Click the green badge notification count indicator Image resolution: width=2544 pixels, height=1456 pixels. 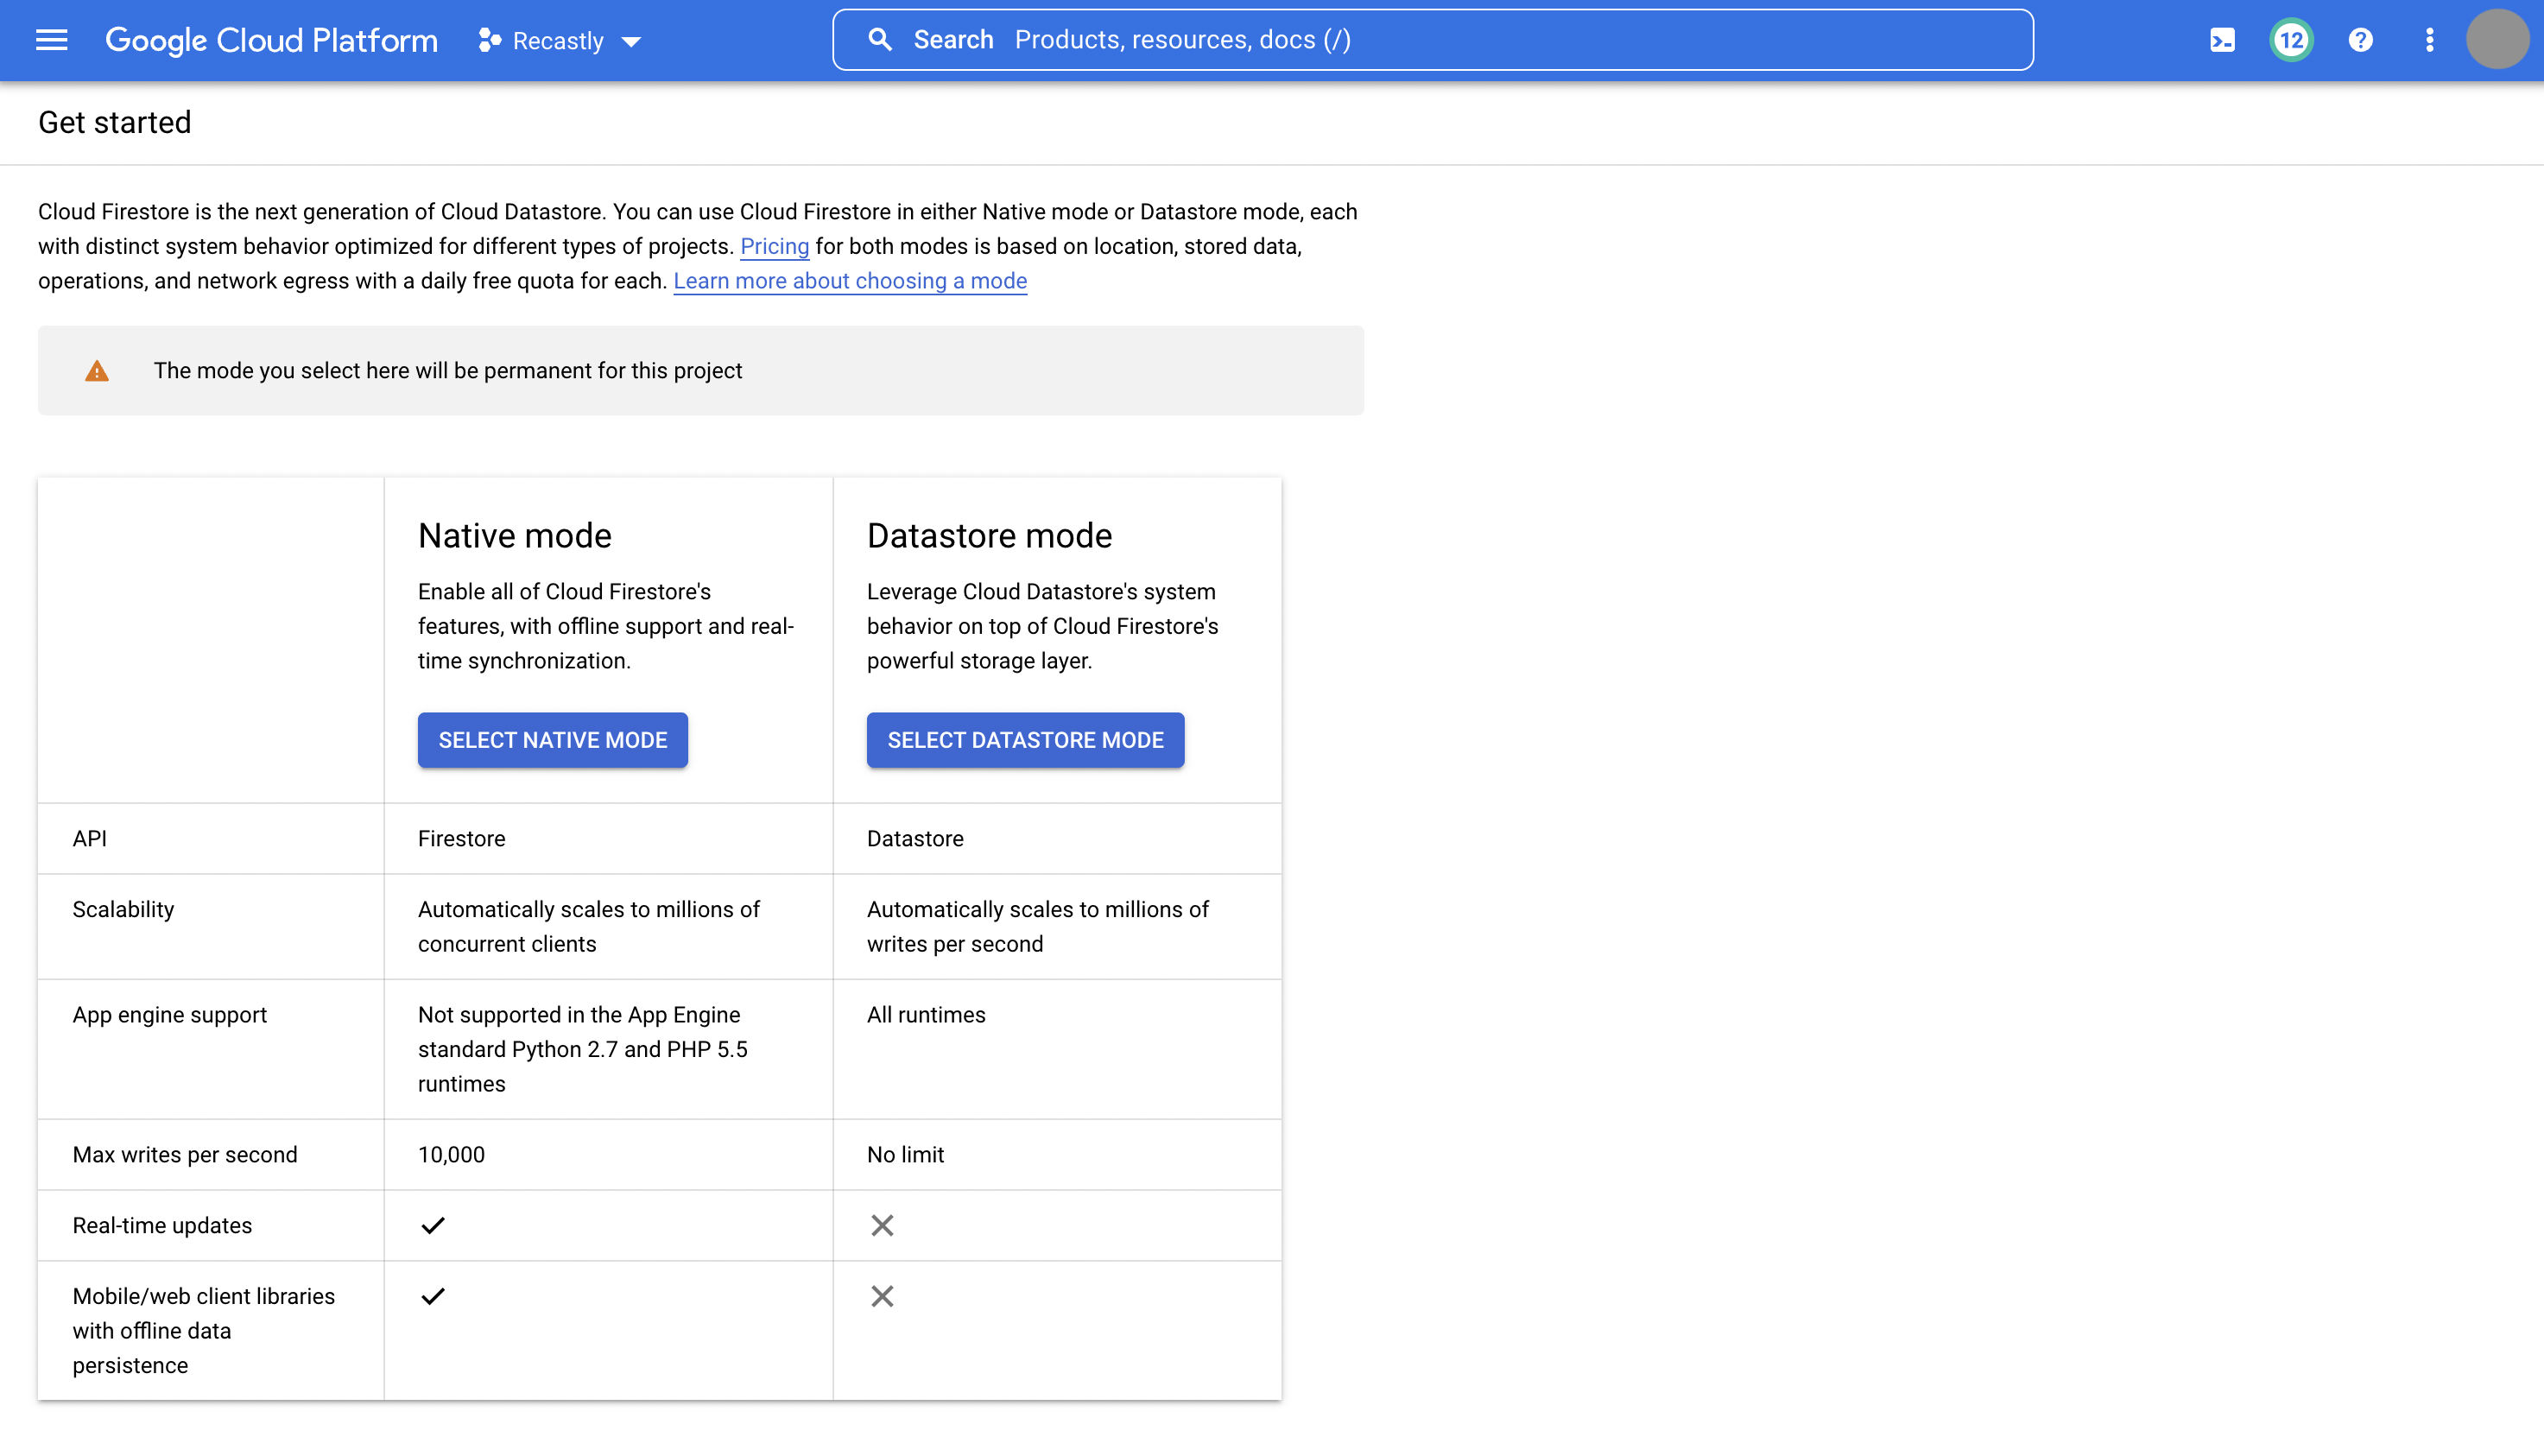2291,41
